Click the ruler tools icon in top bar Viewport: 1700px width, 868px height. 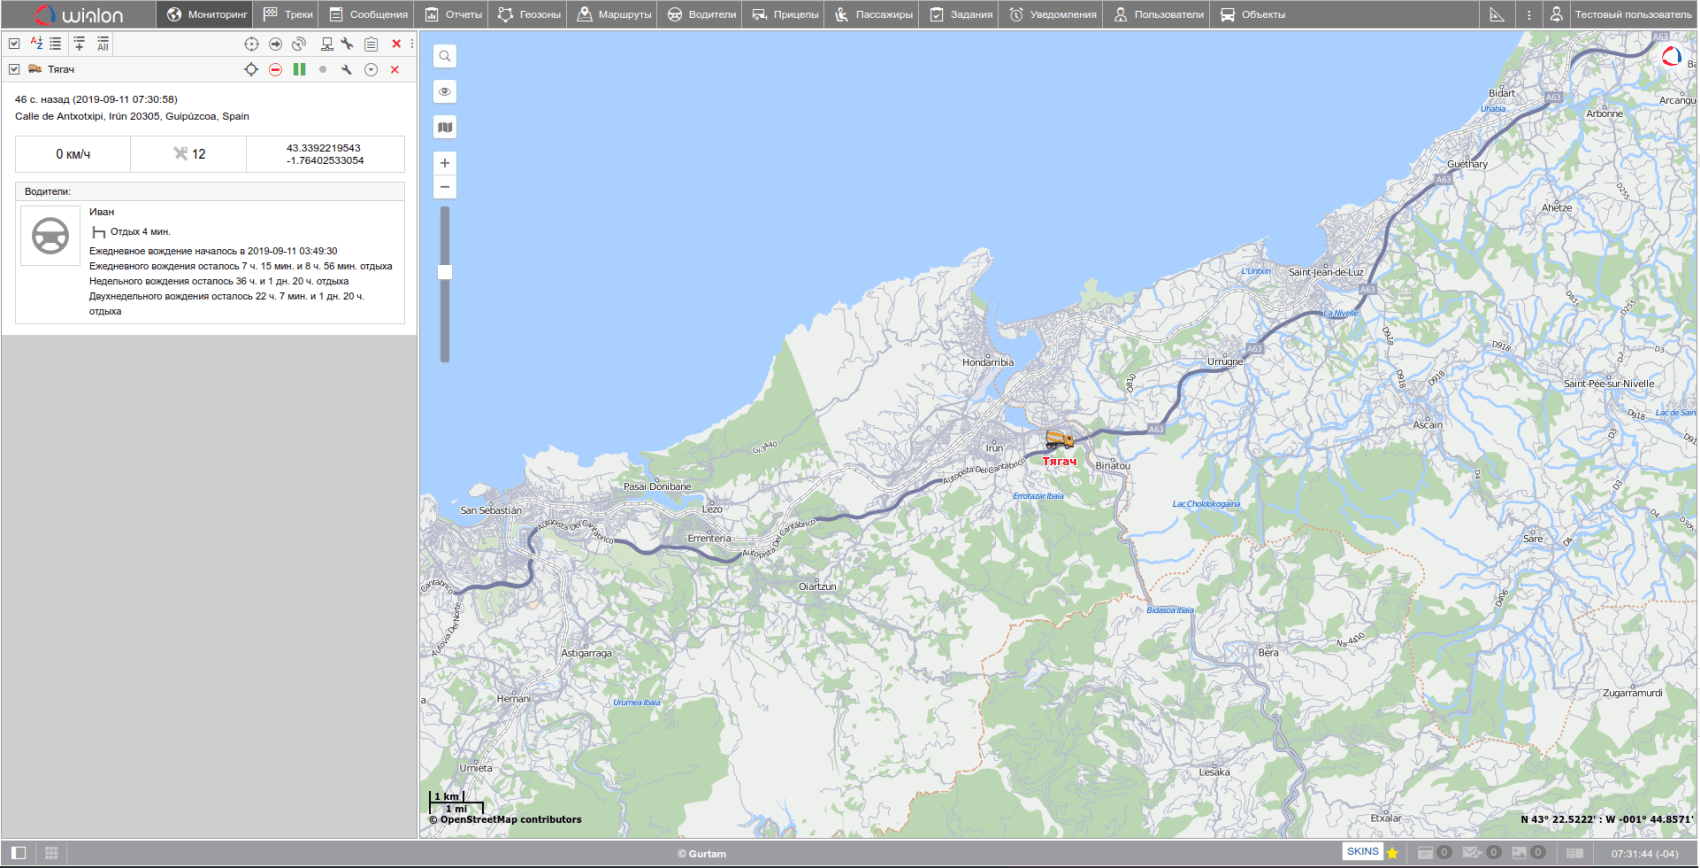coord(1496,15)
